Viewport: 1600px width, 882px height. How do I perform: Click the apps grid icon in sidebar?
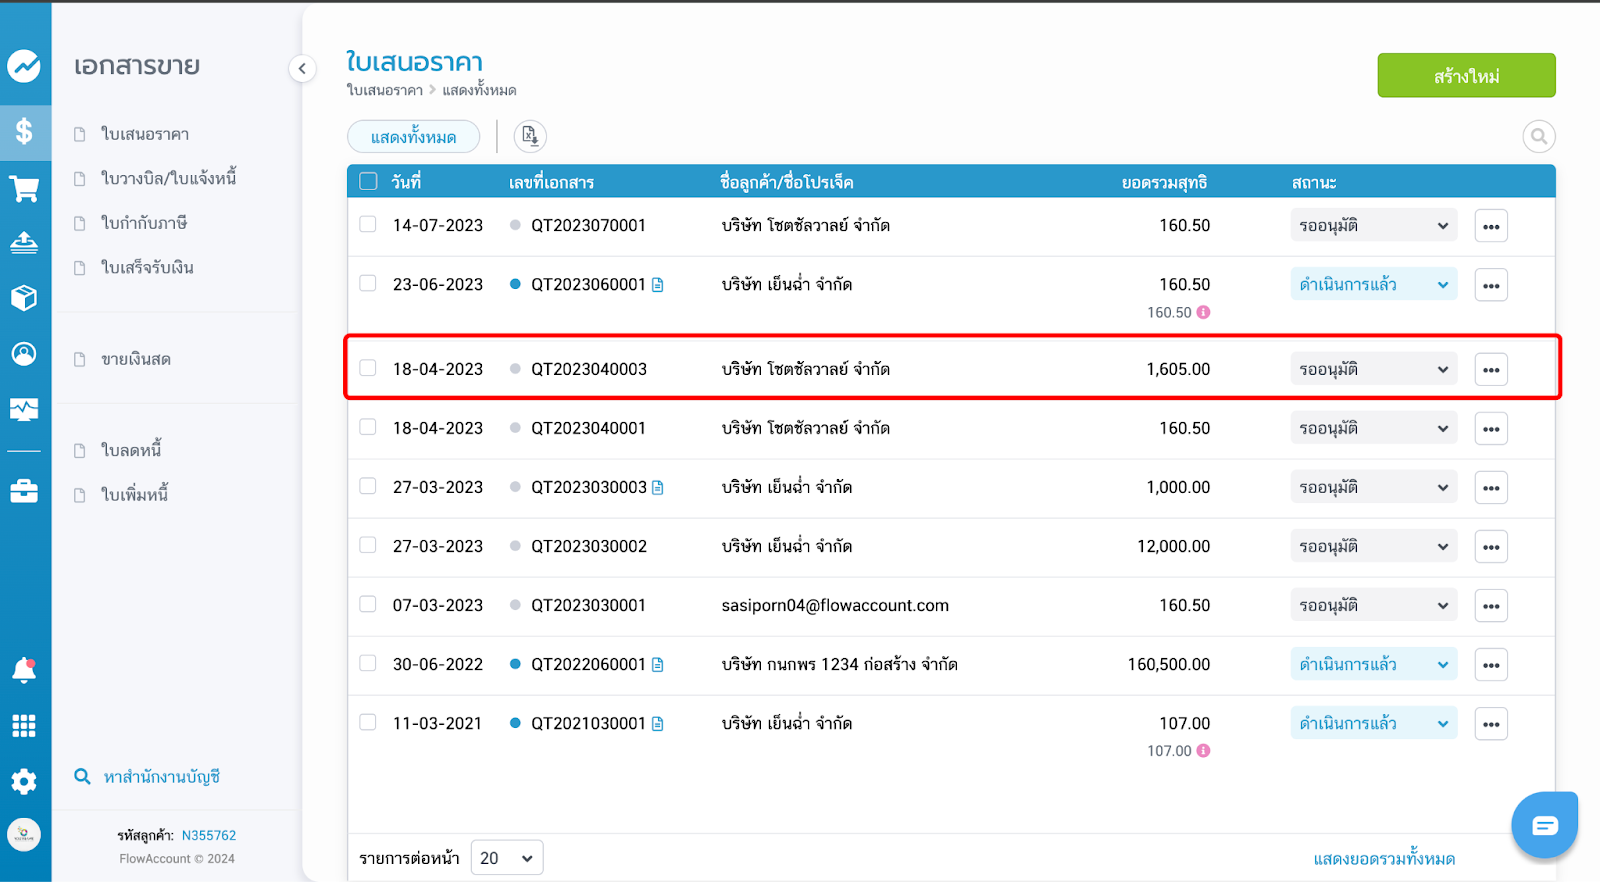(24, 726)
